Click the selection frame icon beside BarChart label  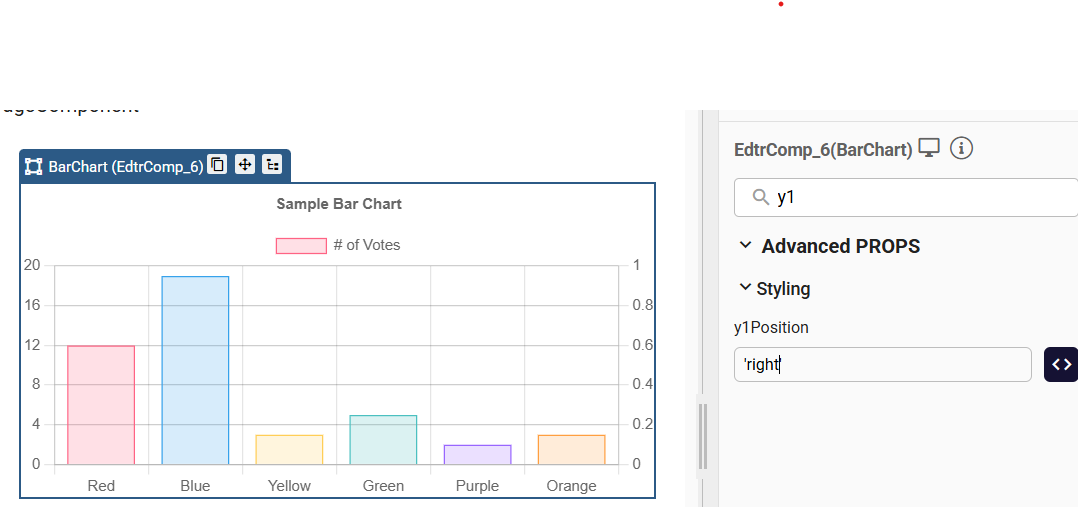[x=33, y=166]
